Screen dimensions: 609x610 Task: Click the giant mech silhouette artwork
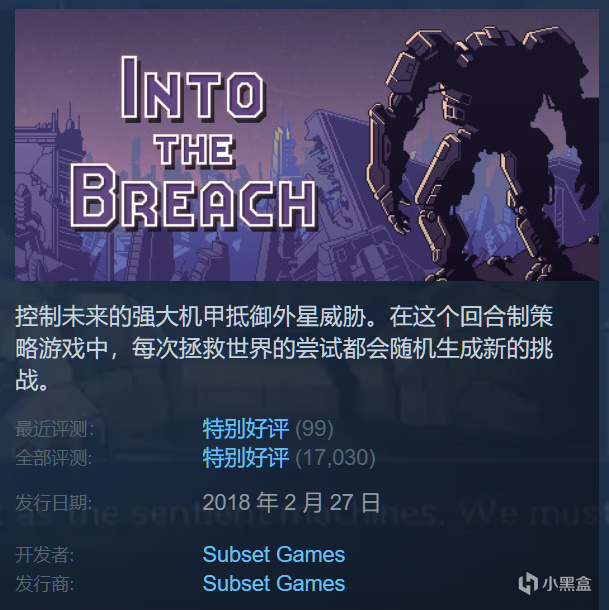coord(481,152)
